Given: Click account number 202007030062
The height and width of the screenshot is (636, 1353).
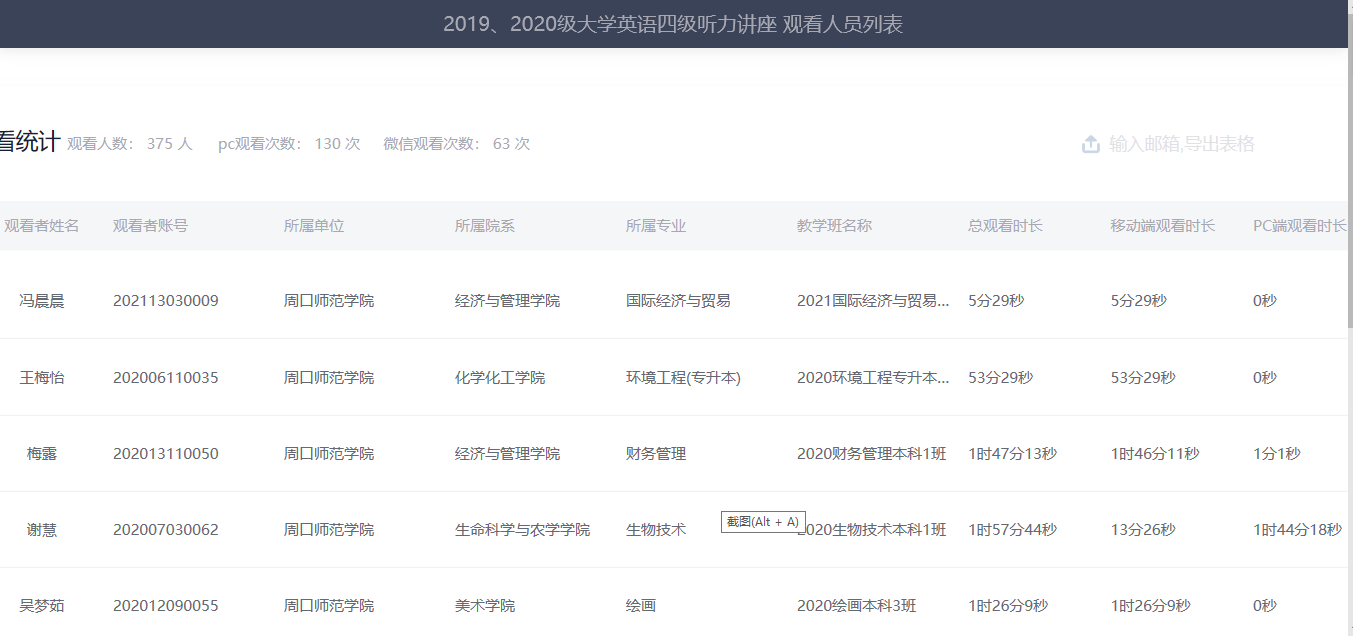Looking at the screenshot, I should (x=165, y=530).
